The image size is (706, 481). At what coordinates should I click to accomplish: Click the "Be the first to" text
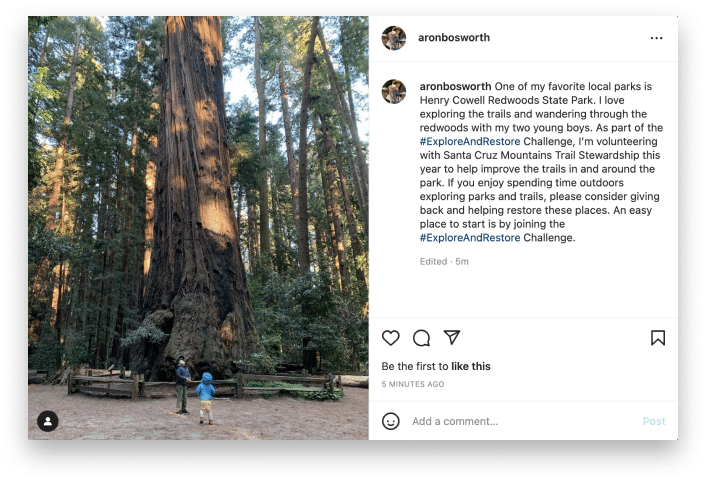415,367
